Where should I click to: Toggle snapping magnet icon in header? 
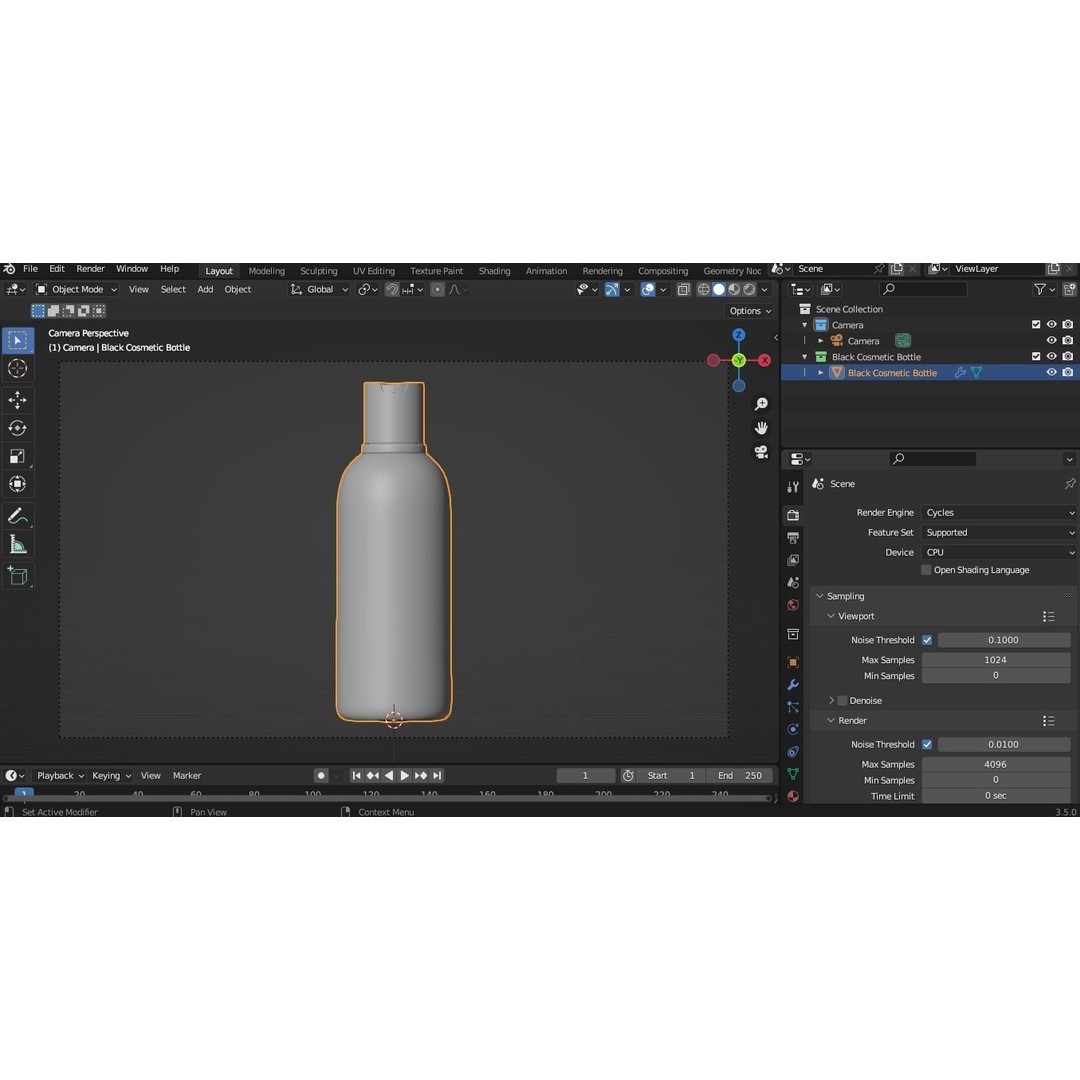point(391,290)
